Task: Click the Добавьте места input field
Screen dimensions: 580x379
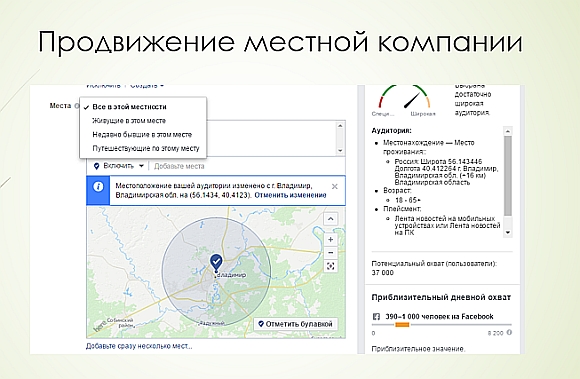Action: [246, 166]
